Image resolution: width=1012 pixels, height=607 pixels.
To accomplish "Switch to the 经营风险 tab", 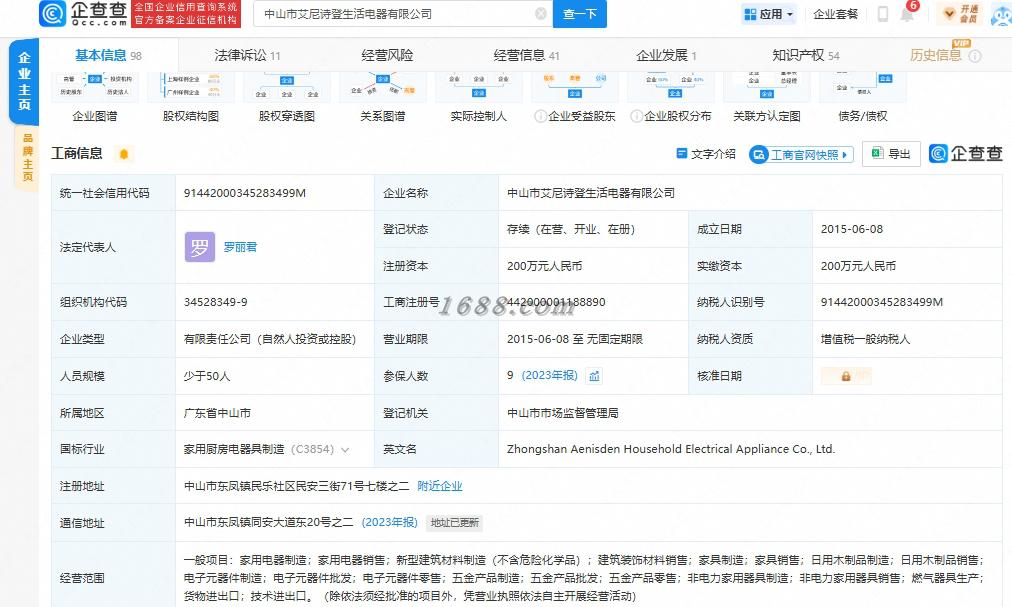I will pyautogui.click(x=387, y=56).
